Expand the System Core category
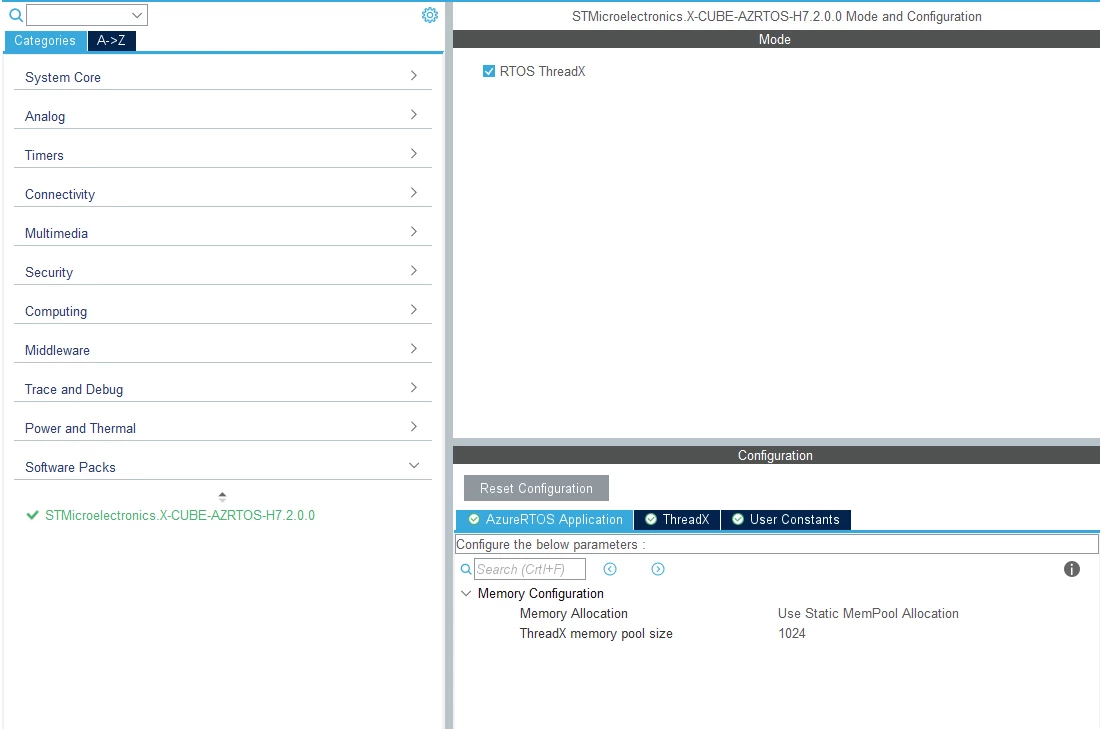Image resolution: width=1100 pixels, height=729 pixels. pyautogui.click(x=222, y=76)
